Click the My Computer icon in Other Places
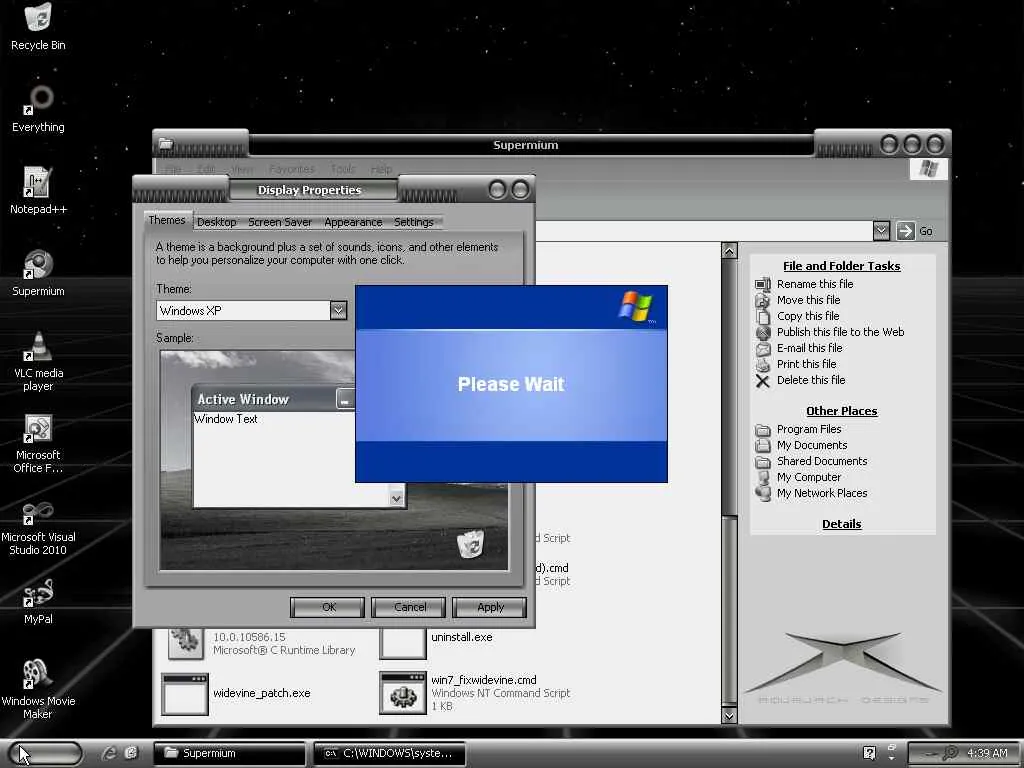The image size is (1024, 768). pos(763,477)
